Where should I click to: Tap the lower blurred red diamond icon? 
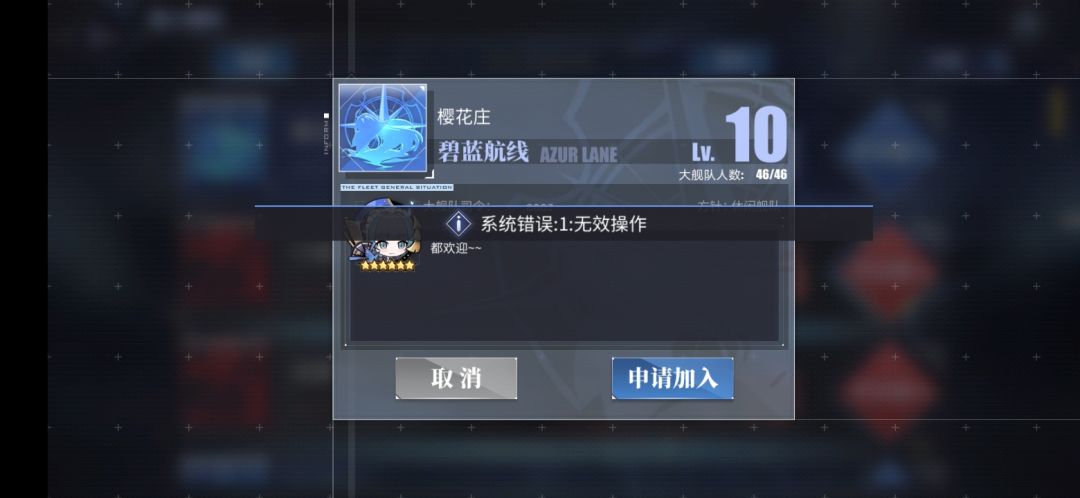pos(889,391)
